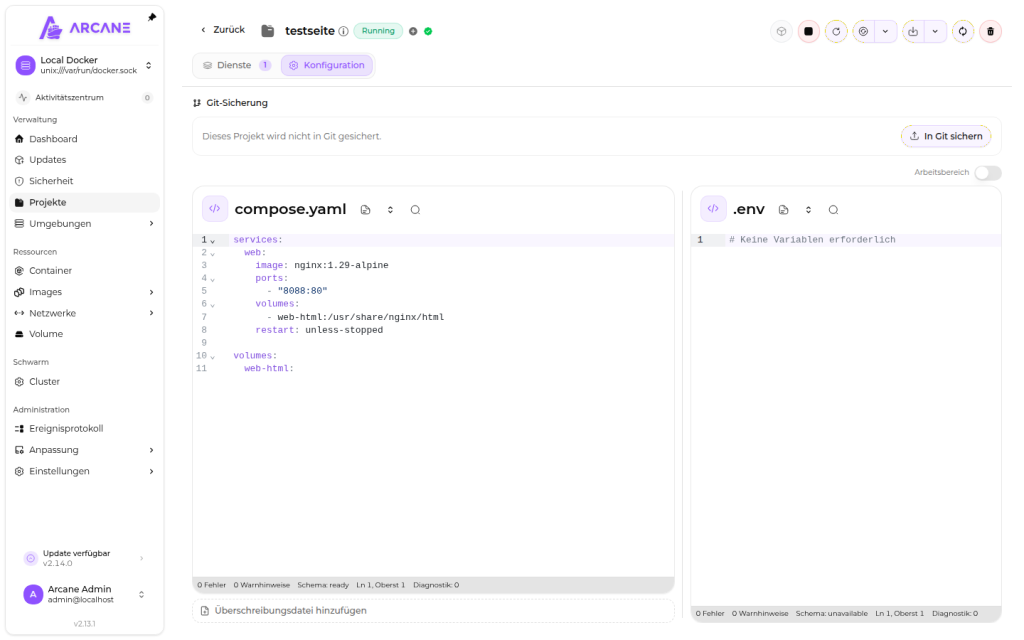Open Ereignisprotokoll in the sidebar
This screenshot has width=1024, height=640.
point(85,428)
